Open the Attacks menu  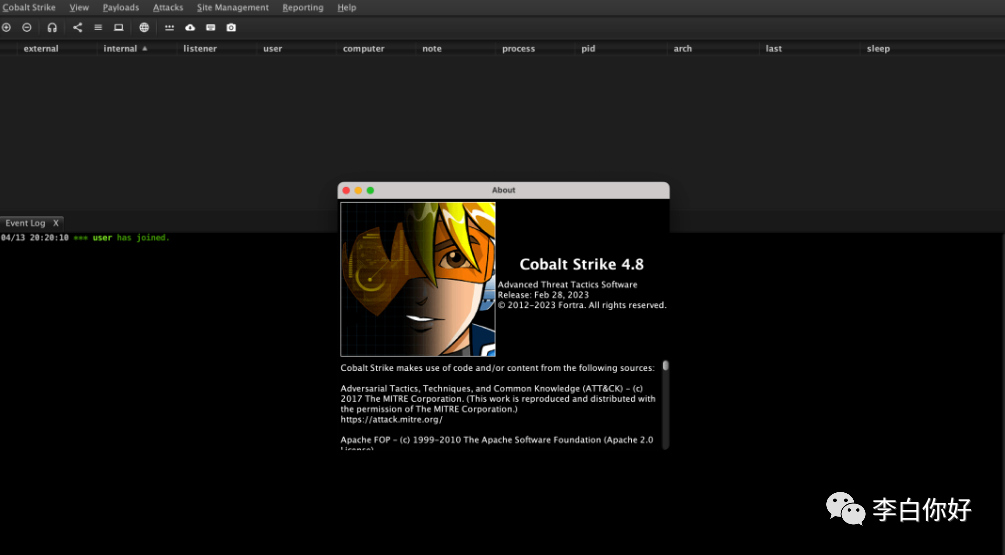[x=168, y=8]
